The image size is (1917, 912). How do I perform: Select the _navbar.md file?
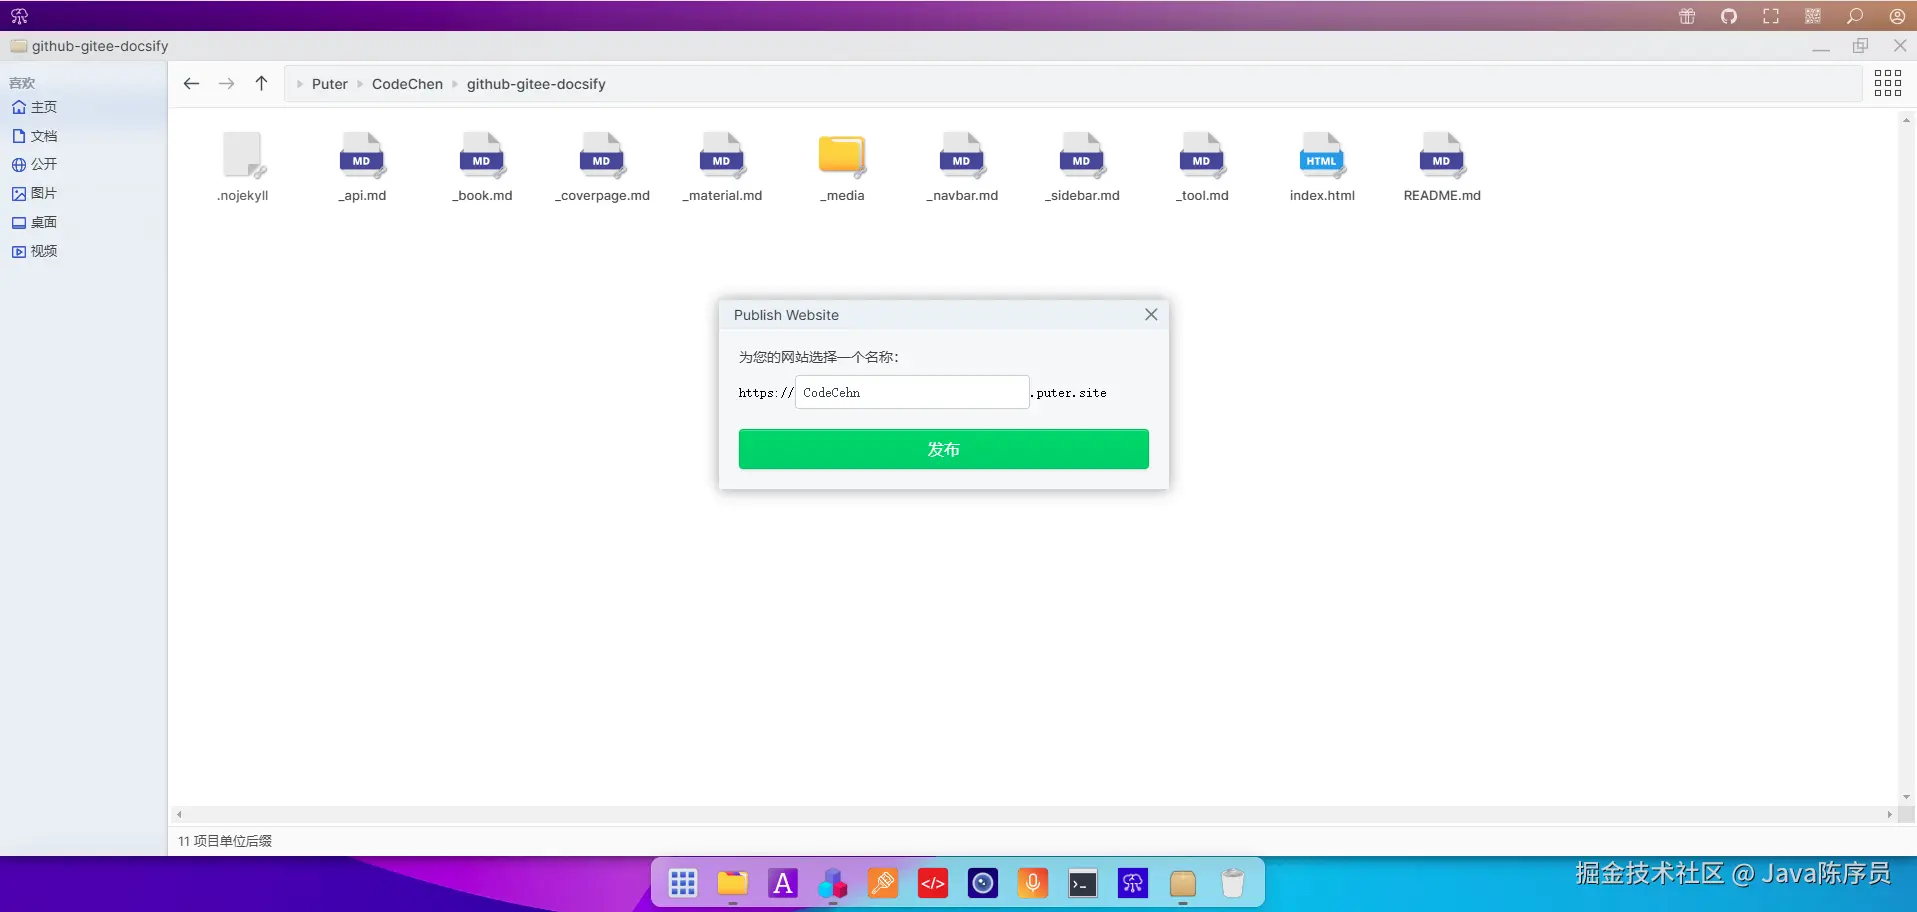(x=962, y=167)
